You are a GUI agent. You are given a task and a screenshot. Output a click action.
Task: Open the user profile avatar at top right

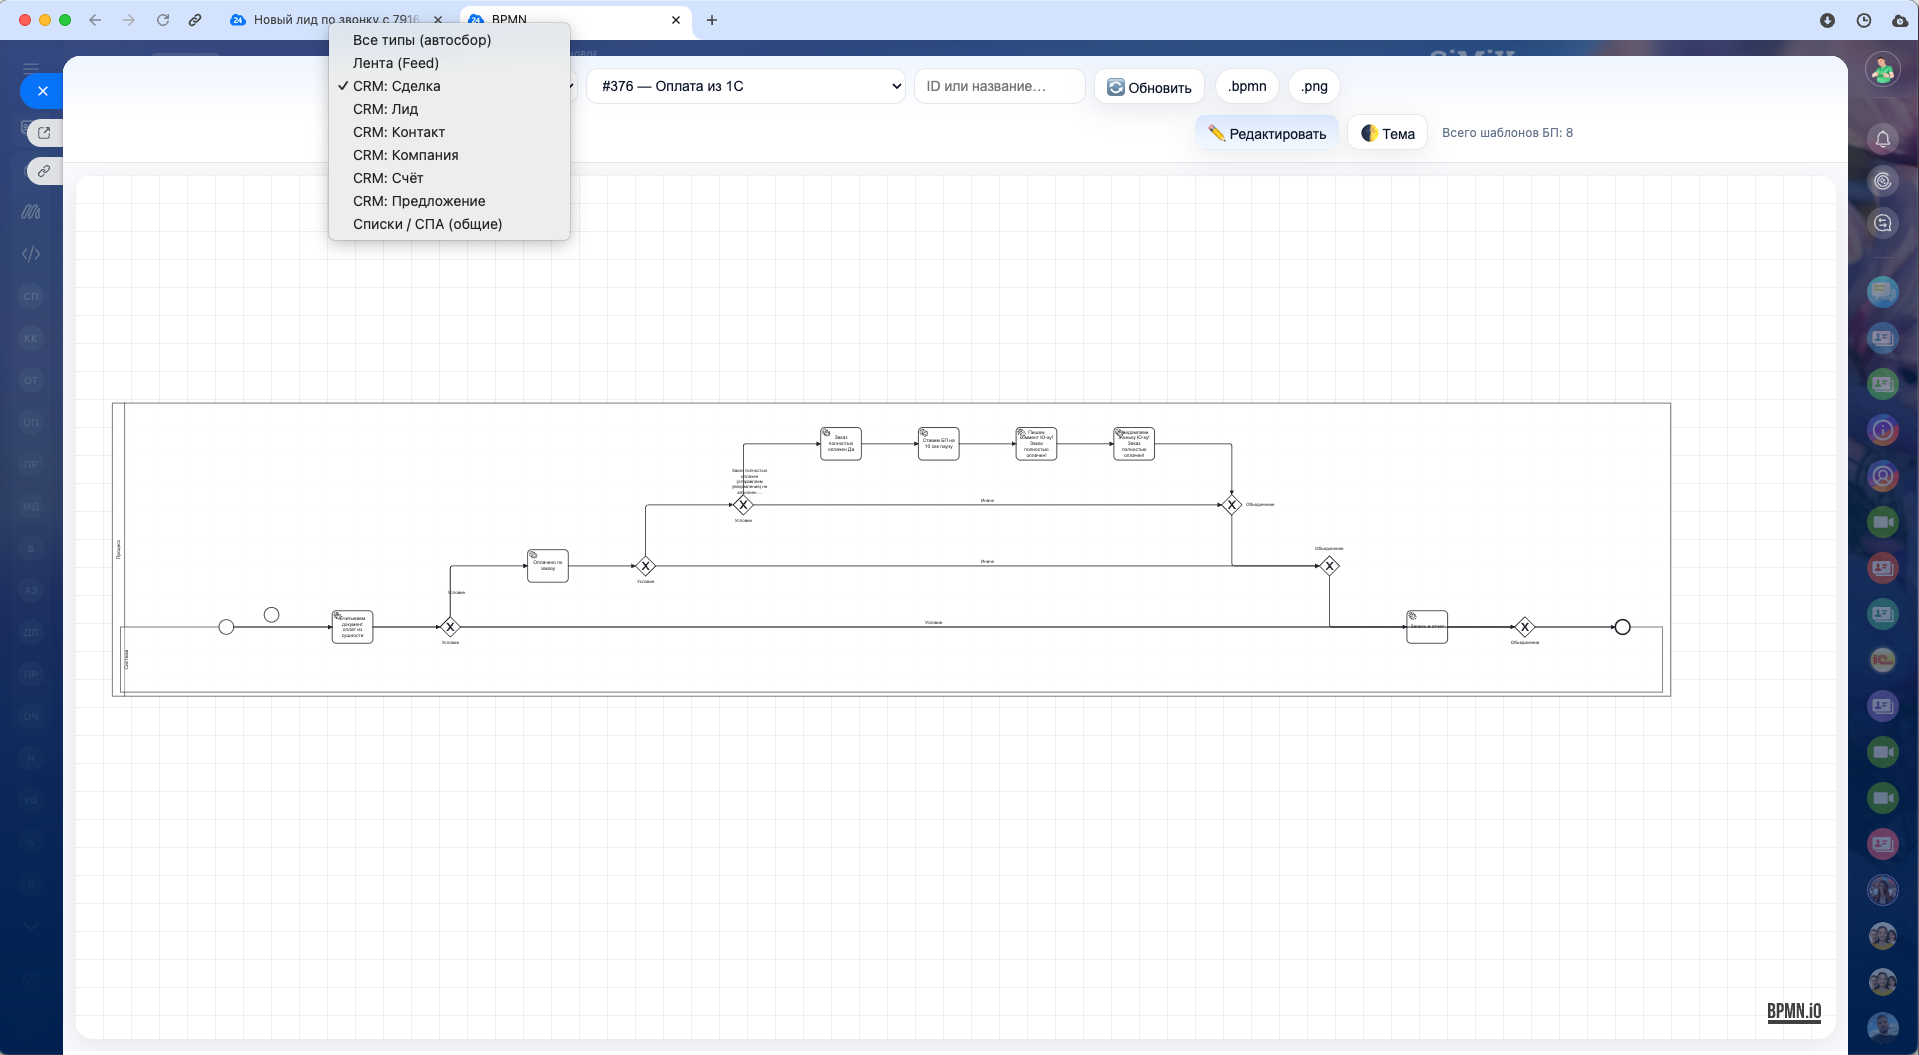(1882, 70)
